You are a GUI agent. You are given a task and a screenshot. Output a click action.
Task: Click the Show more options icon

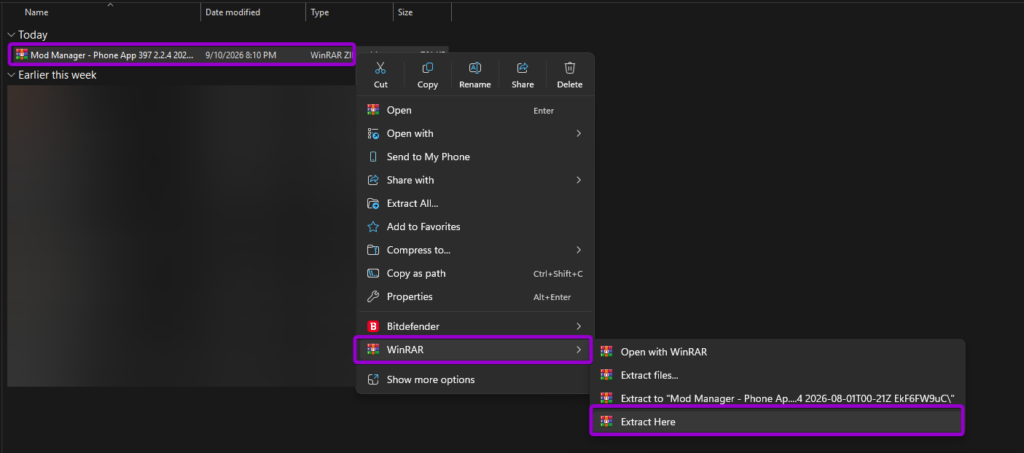pos(374,379)
